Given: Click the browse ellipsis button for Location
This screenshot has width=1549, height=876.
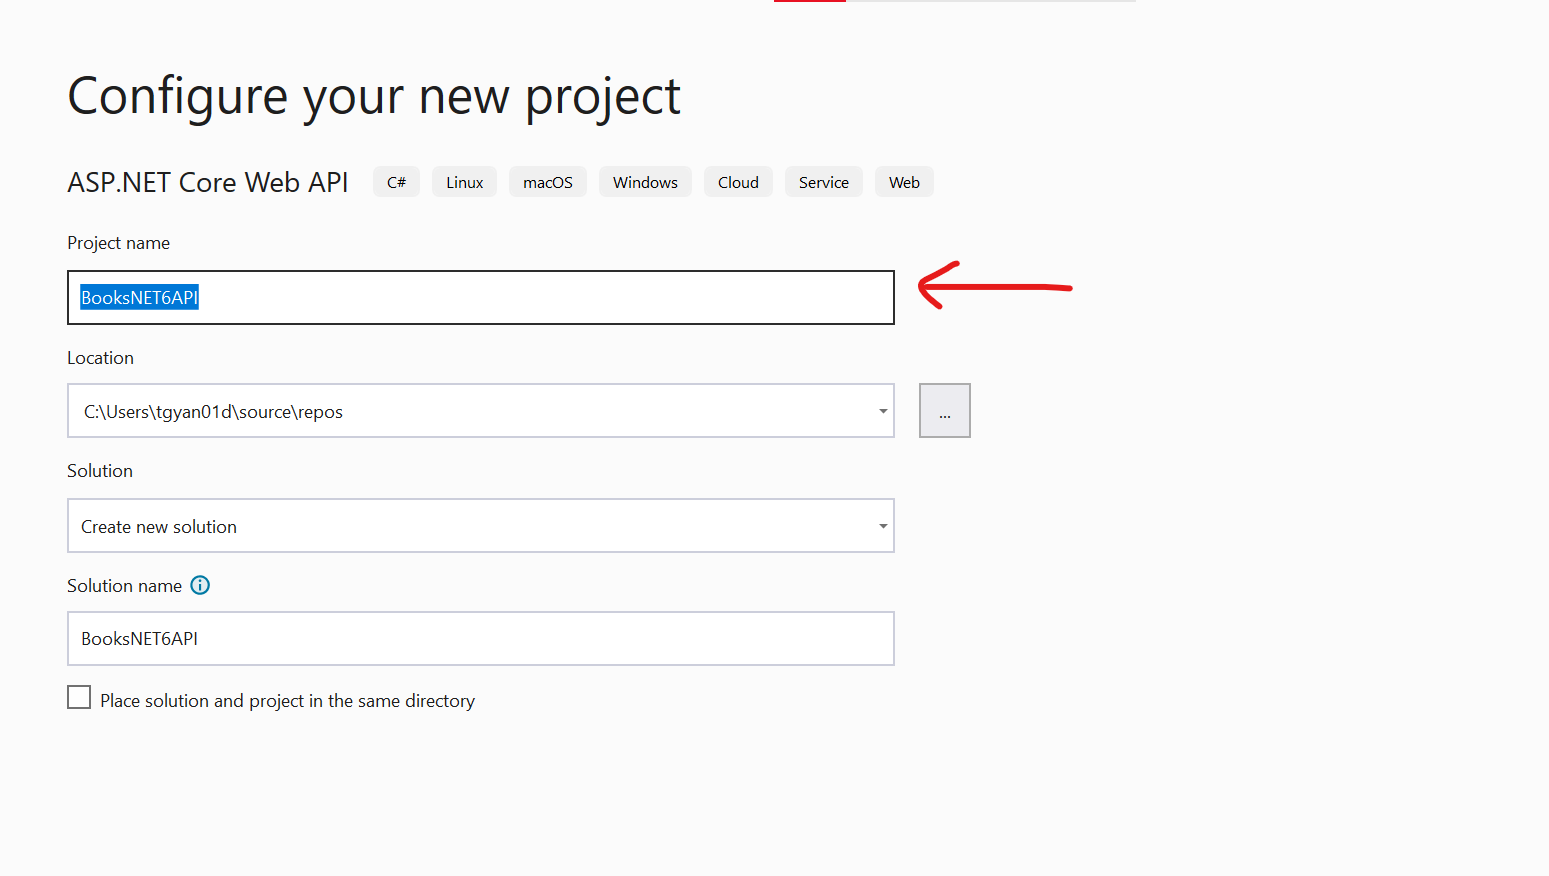Looking at the screenshot, I should coord(944,410).
